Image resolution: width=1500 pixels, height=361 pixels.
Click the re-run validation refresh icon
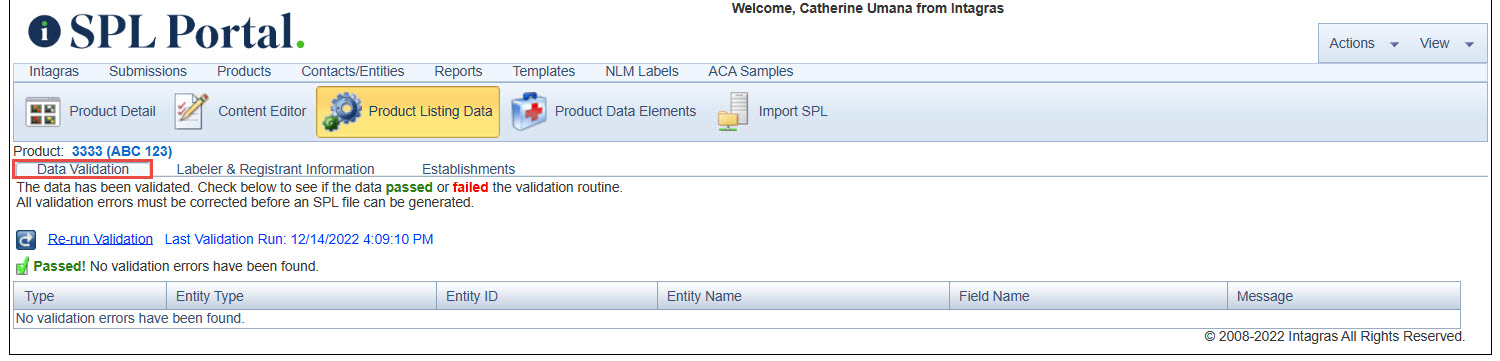27,240
